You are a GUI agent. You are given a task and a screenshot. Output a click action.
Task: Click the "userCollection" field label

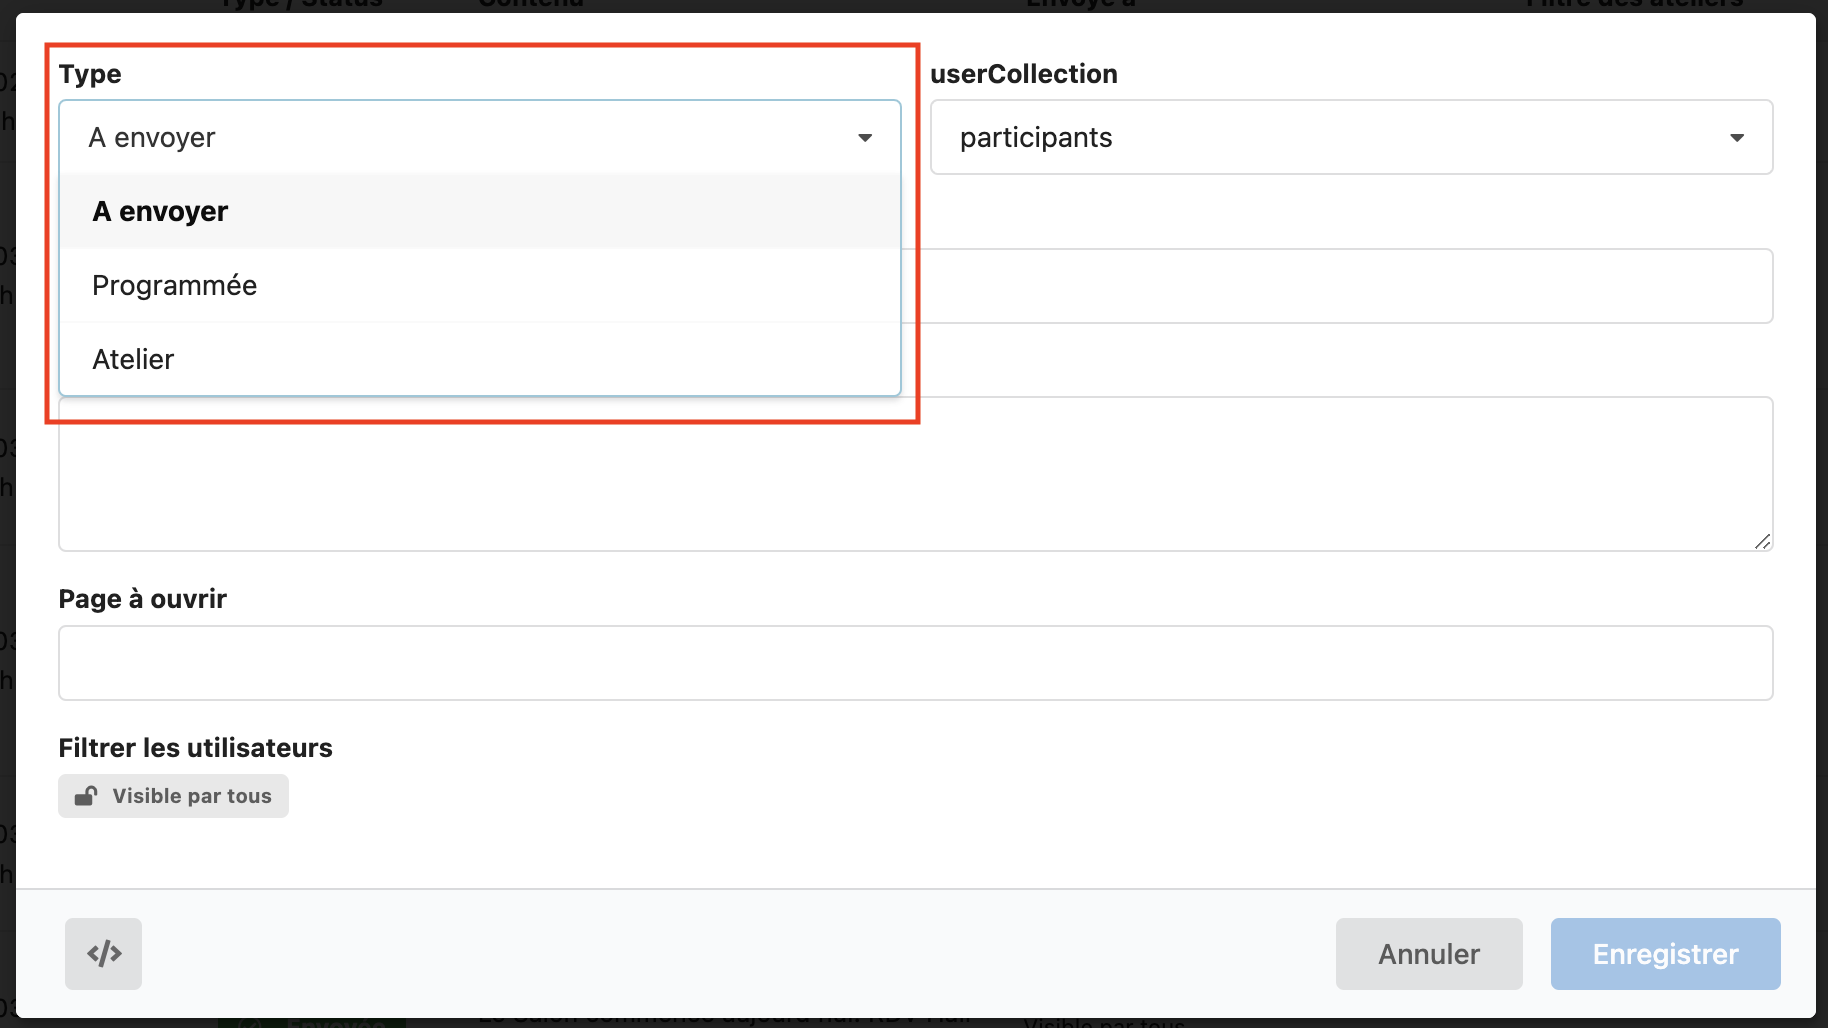[1023, 74]
